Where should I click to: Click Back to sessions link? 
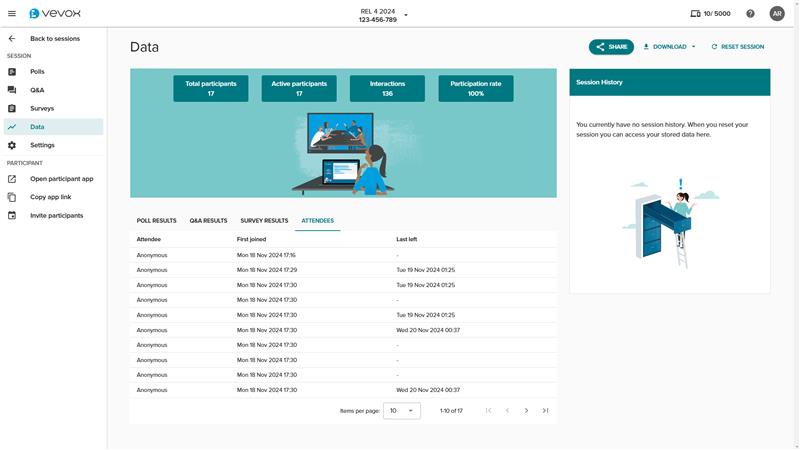(55, 39)
